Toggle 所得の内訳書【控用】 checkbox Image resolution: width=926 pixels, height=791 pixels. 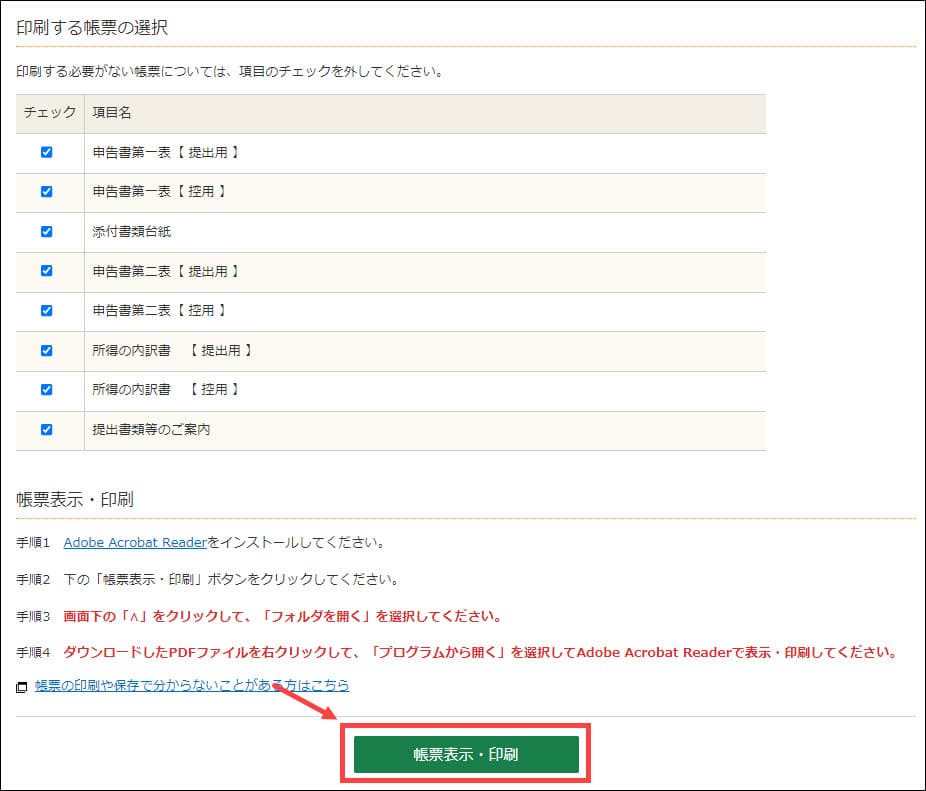click(46, 389)
